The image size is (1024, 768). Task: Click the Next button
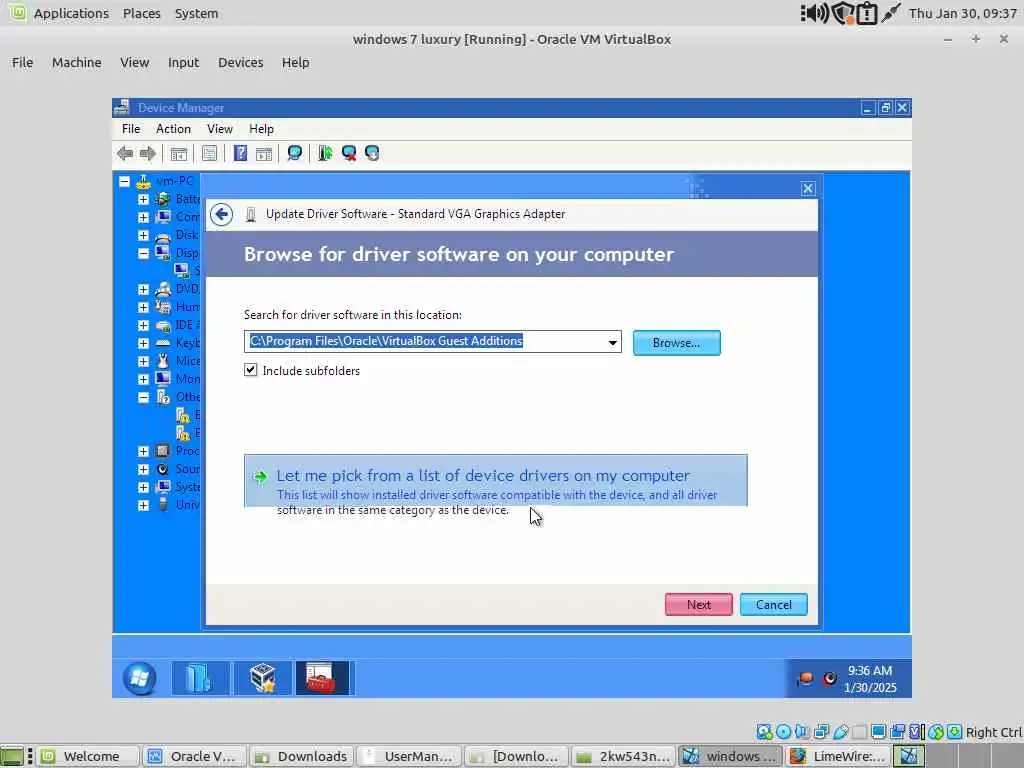698,605
